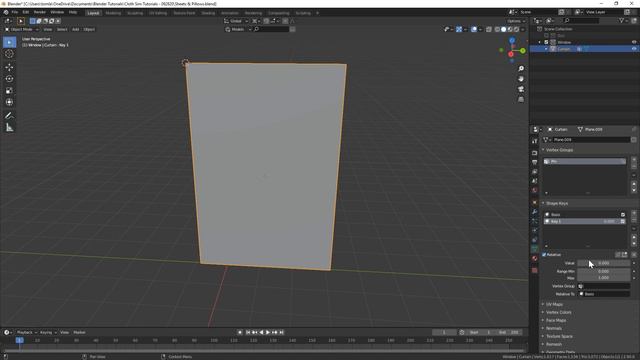This screenshot has width=640, height=360.
Task: Collapse the Window collection in outliner
Action: [x=540, y=42]
